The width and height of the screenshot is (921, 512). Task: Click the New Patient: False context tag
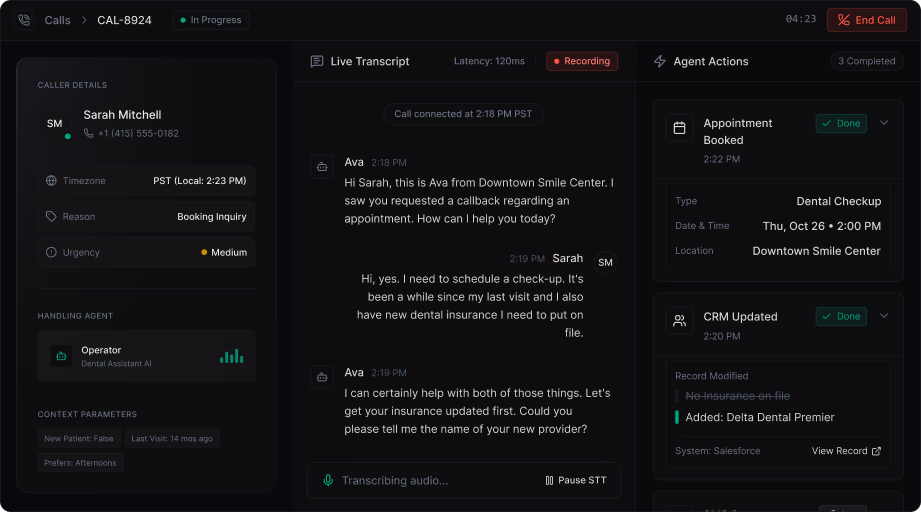(79, 439)
